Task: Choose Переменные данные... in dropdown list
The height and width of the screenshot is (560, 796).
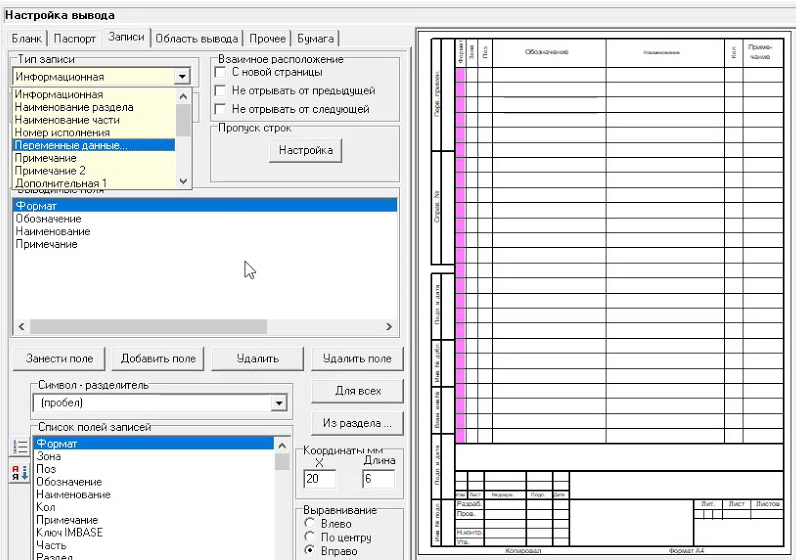Action: pyautogui.click(x=94, y=145)
